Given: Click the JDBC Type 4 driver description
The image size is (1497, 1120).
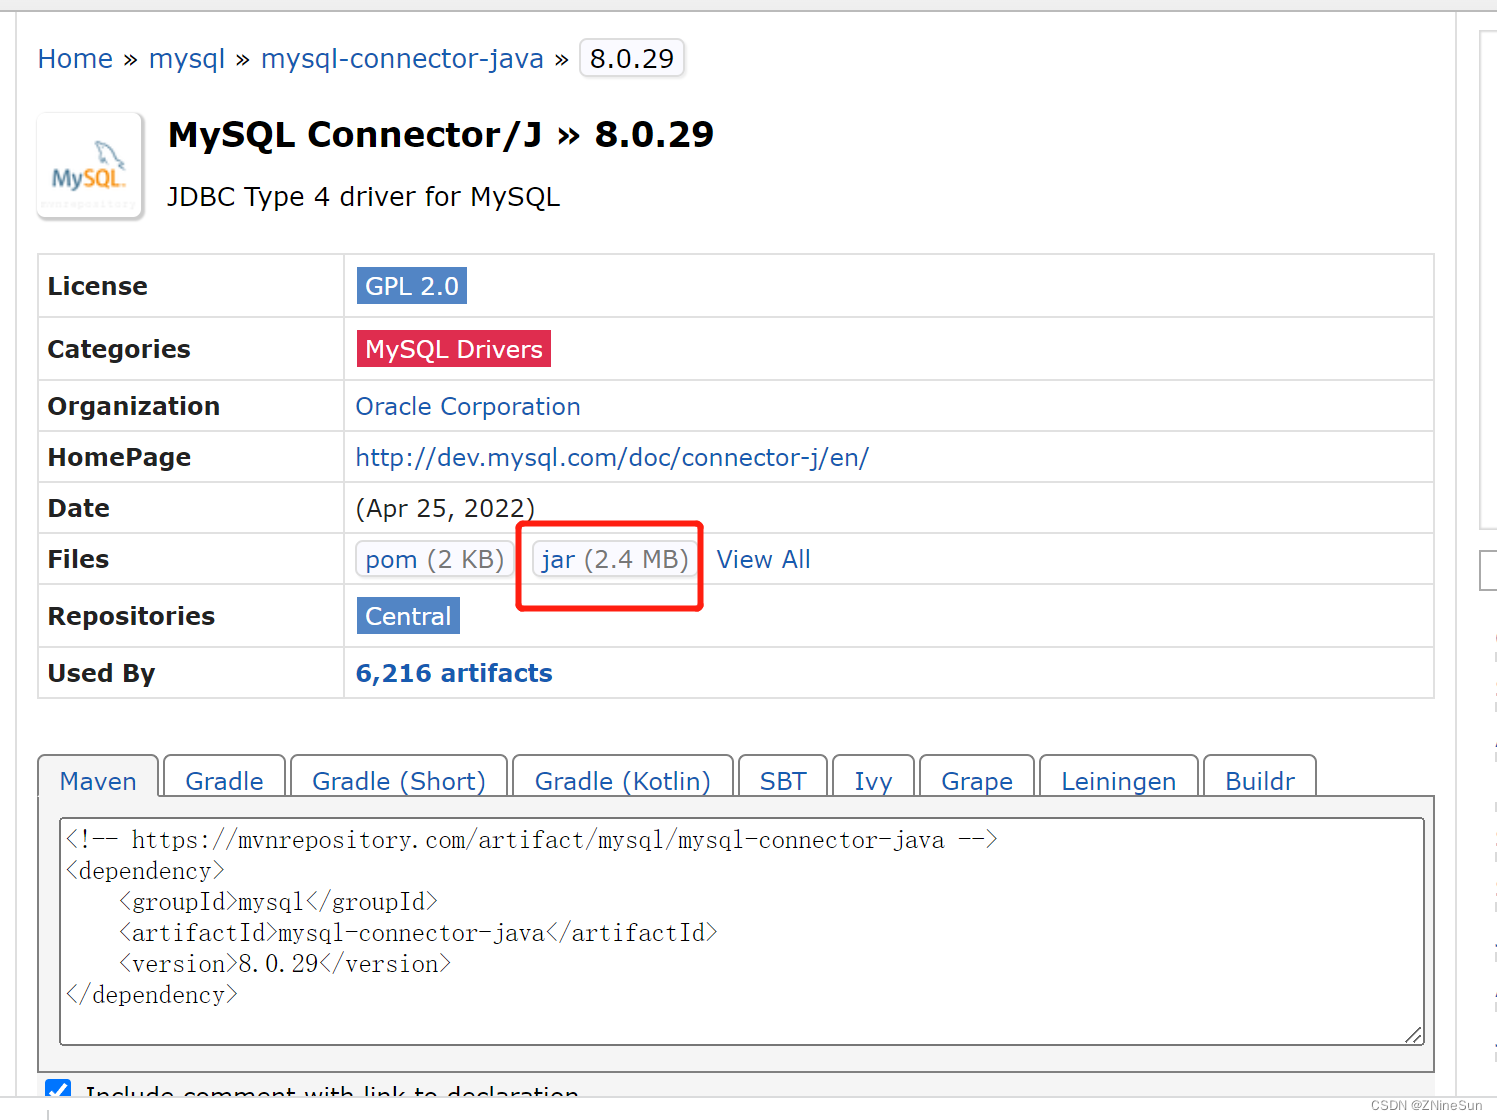Looking at the screenshot, I should (364, 197).
